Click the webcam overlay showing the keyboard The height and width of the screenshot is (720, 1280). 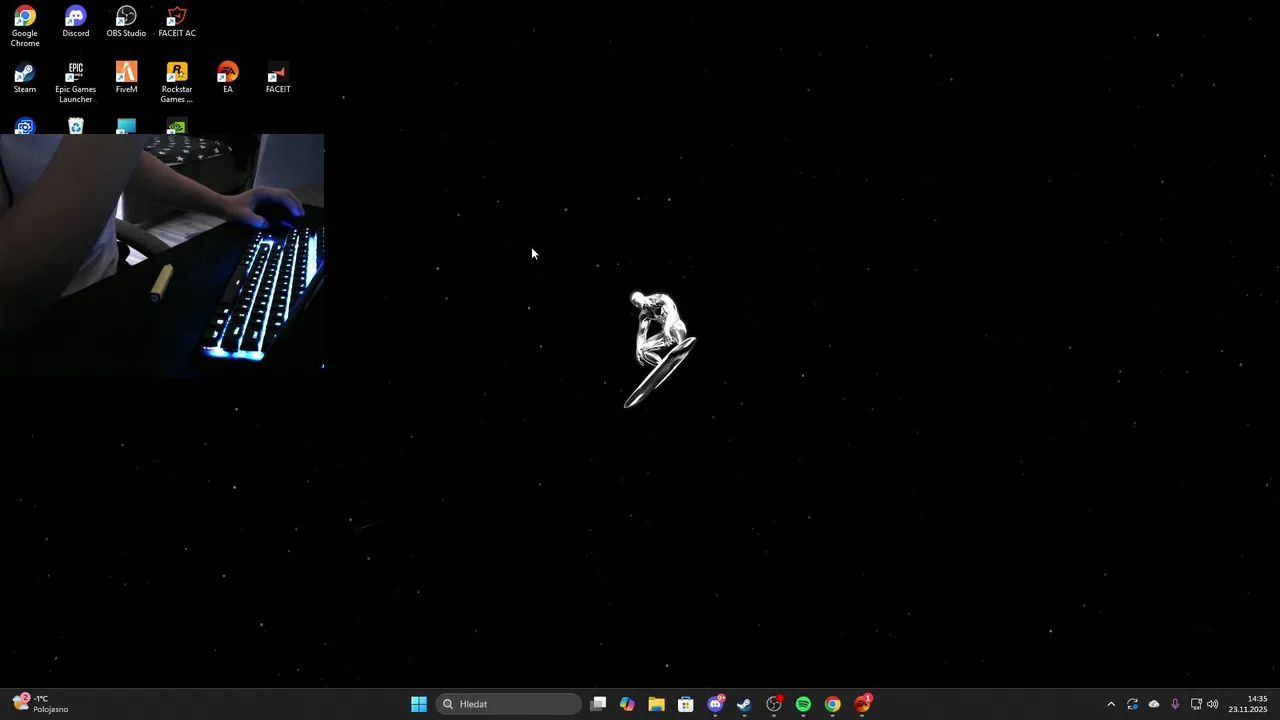click(x=162, y=254)
